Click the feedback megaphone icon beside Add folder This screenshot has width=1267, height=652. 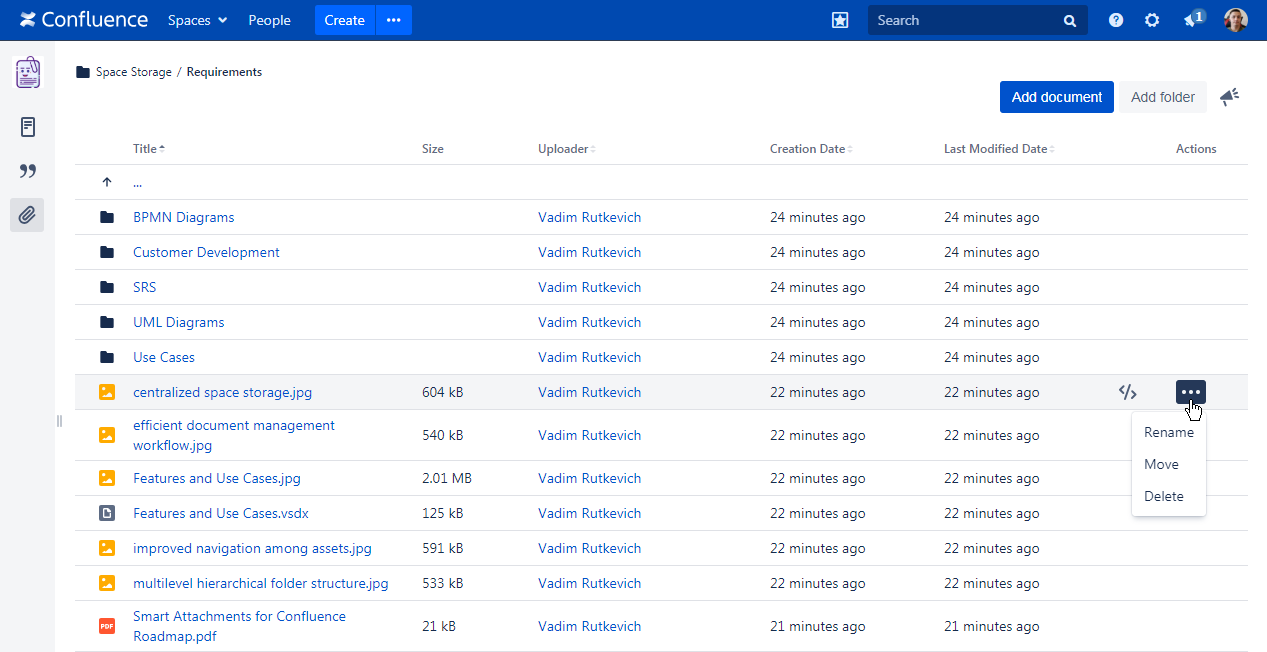pos(1229,97)
